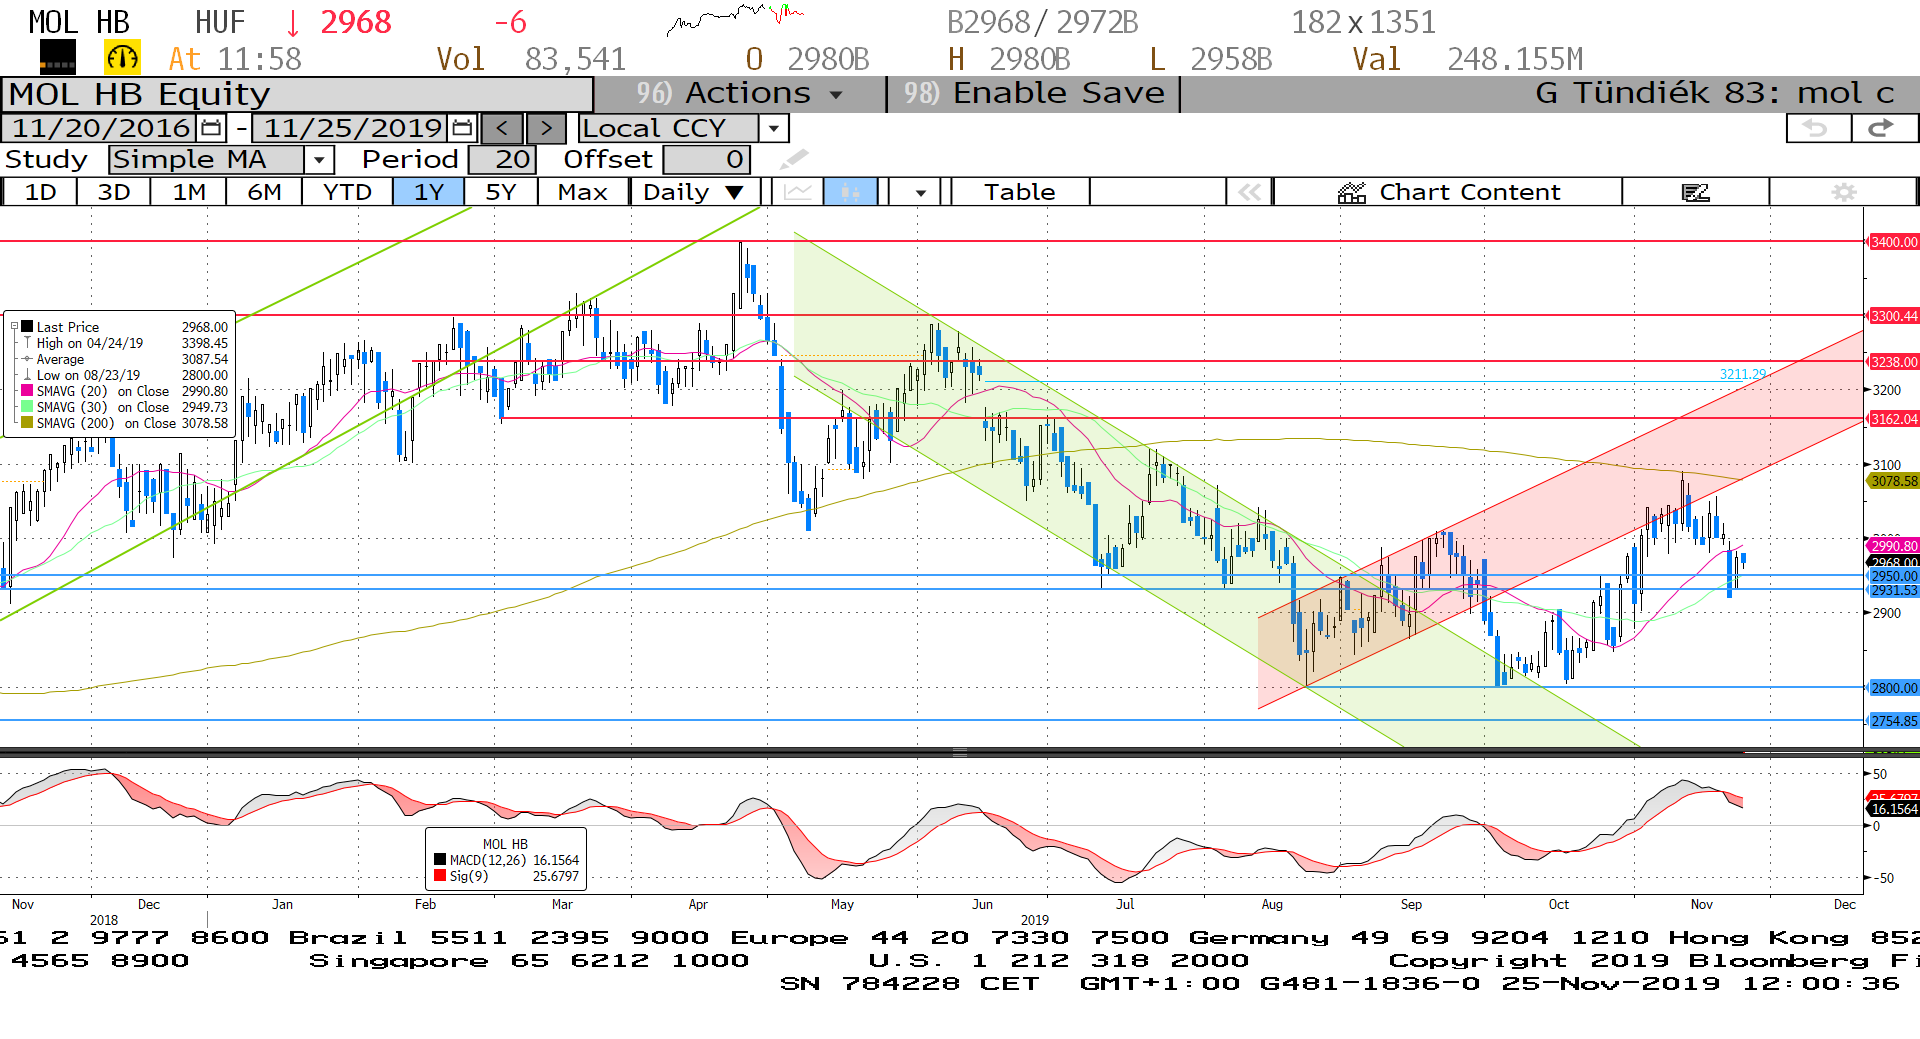Image resolution: width=1920 pixels, height=1039 pixels.
Task: Click the 2754.85 blue support level label
Action: tap(1894, 721)
